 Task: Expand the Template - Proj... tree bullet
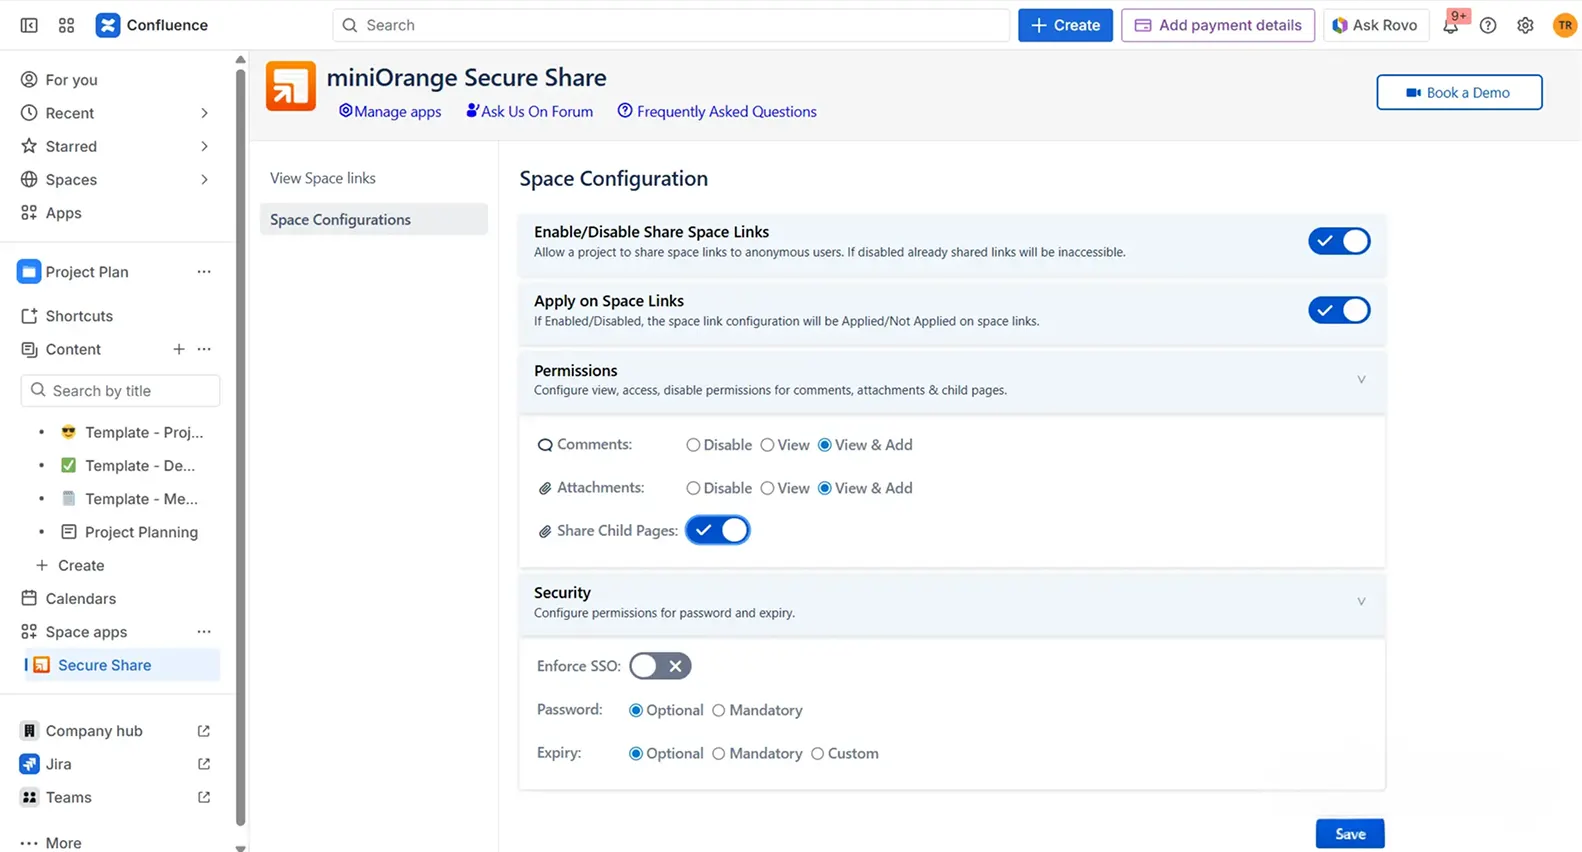41,432
